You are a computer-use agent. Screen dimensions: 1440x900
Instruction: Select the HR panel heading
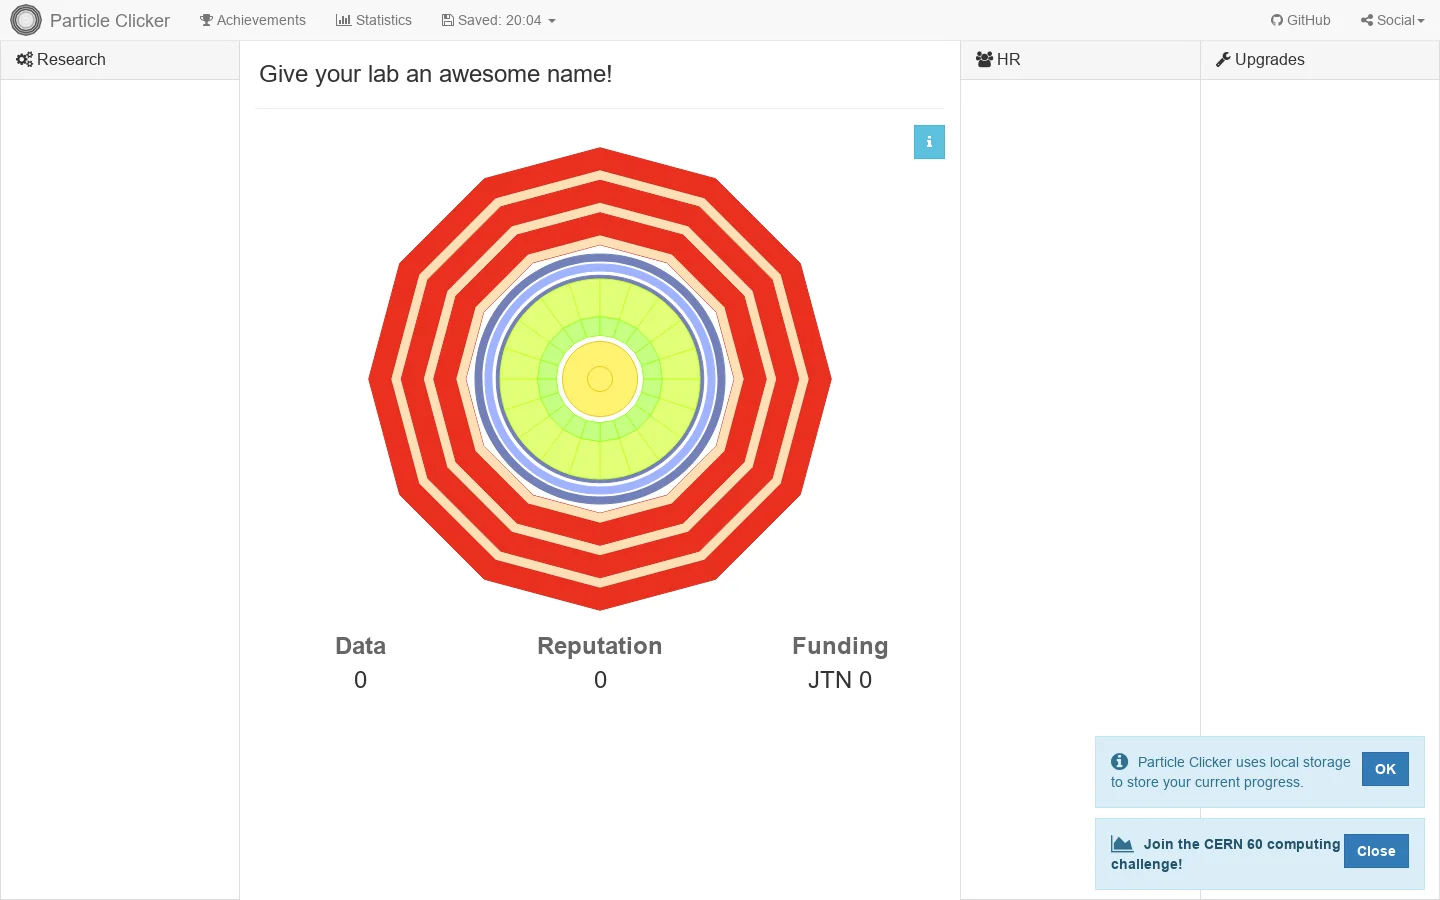1080,60
